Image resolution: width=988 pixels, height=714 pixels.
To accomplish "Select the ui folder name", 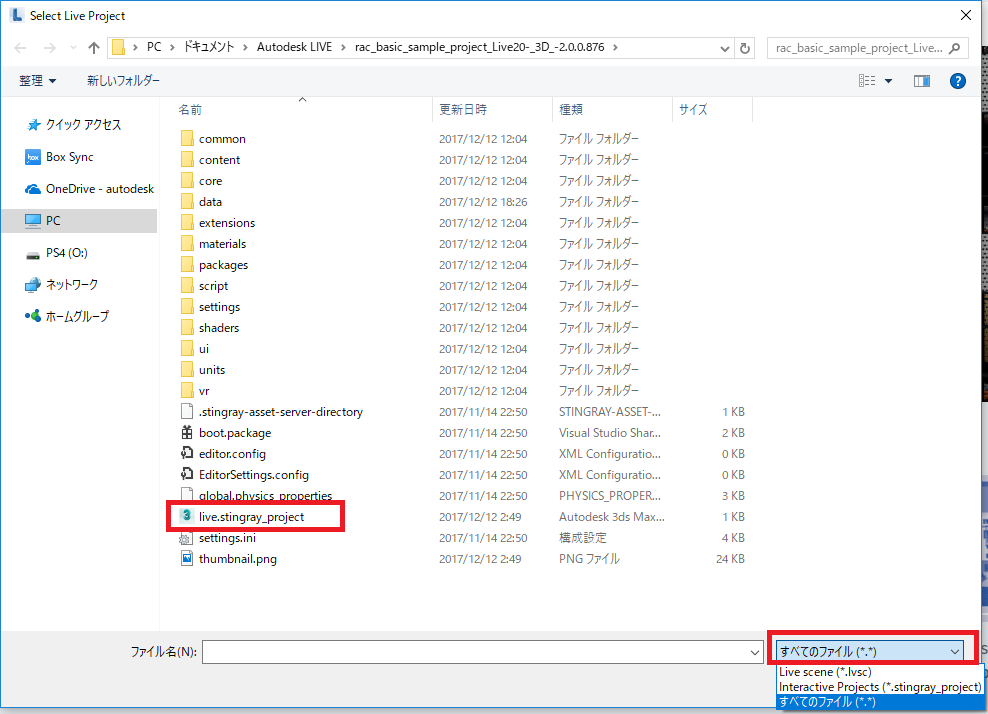I will (x=204, y=348).
